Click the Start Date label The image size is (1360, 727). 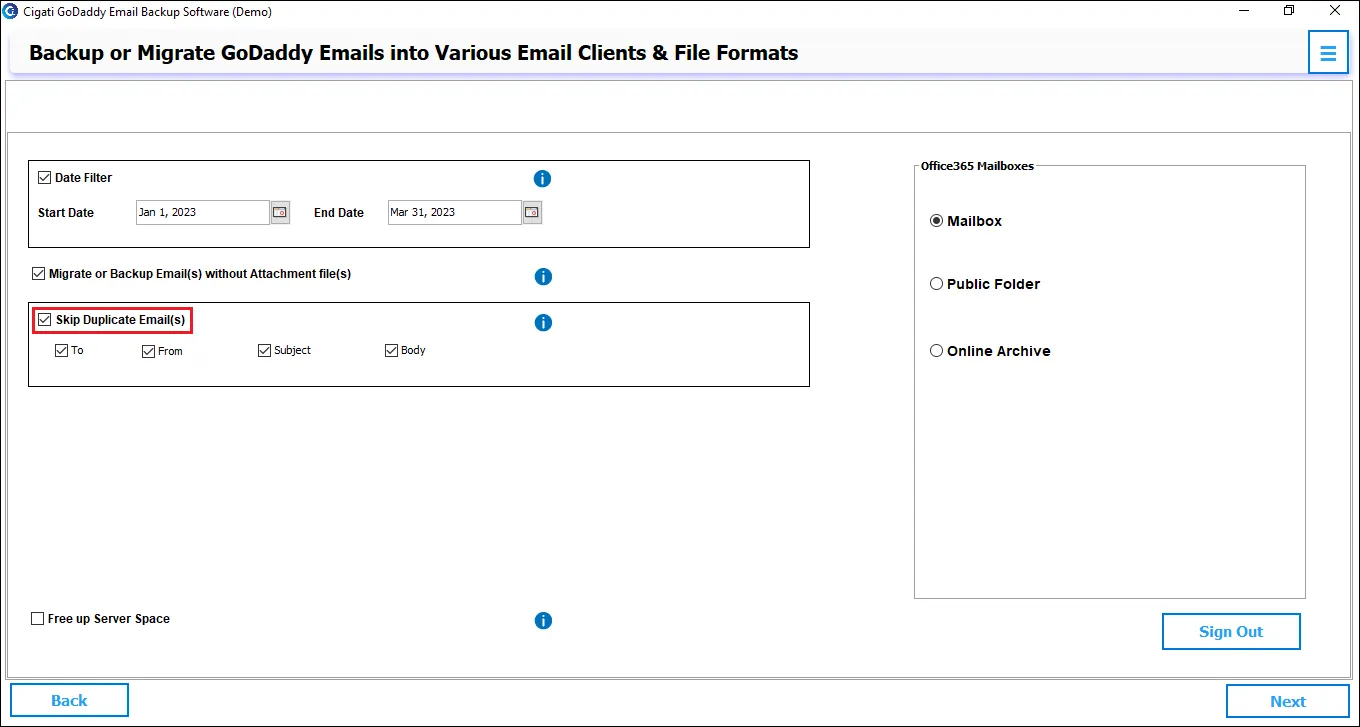click(x=66, y=213)
